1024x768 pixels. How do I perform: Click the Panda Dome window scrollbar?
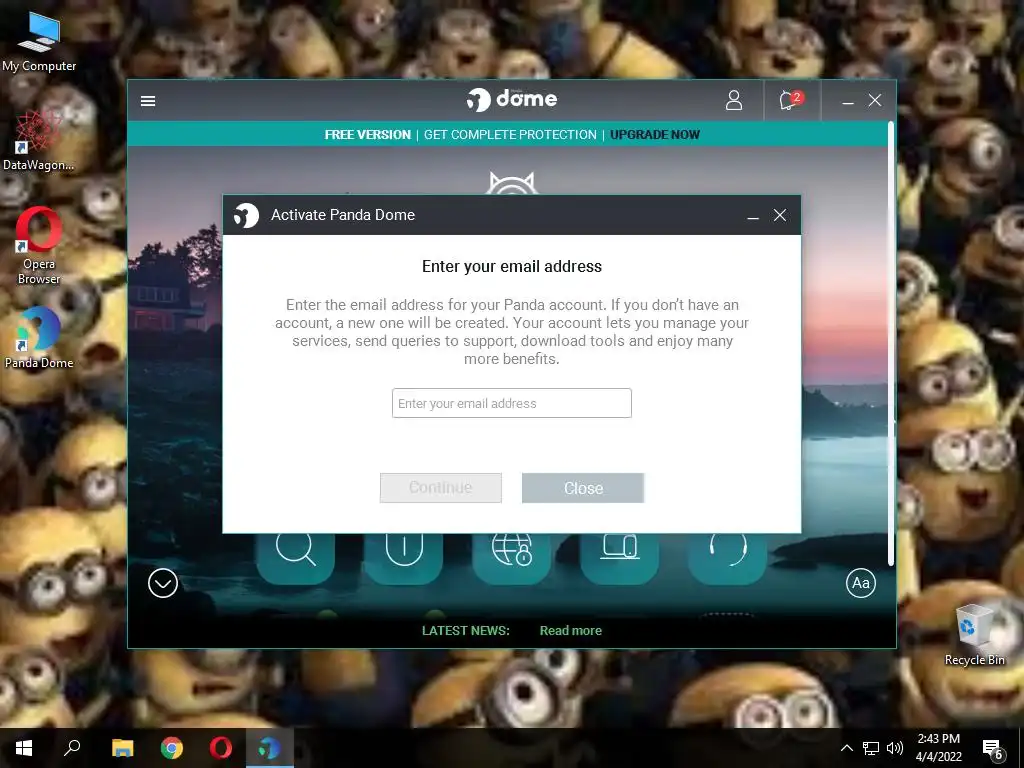click(890, 344)
